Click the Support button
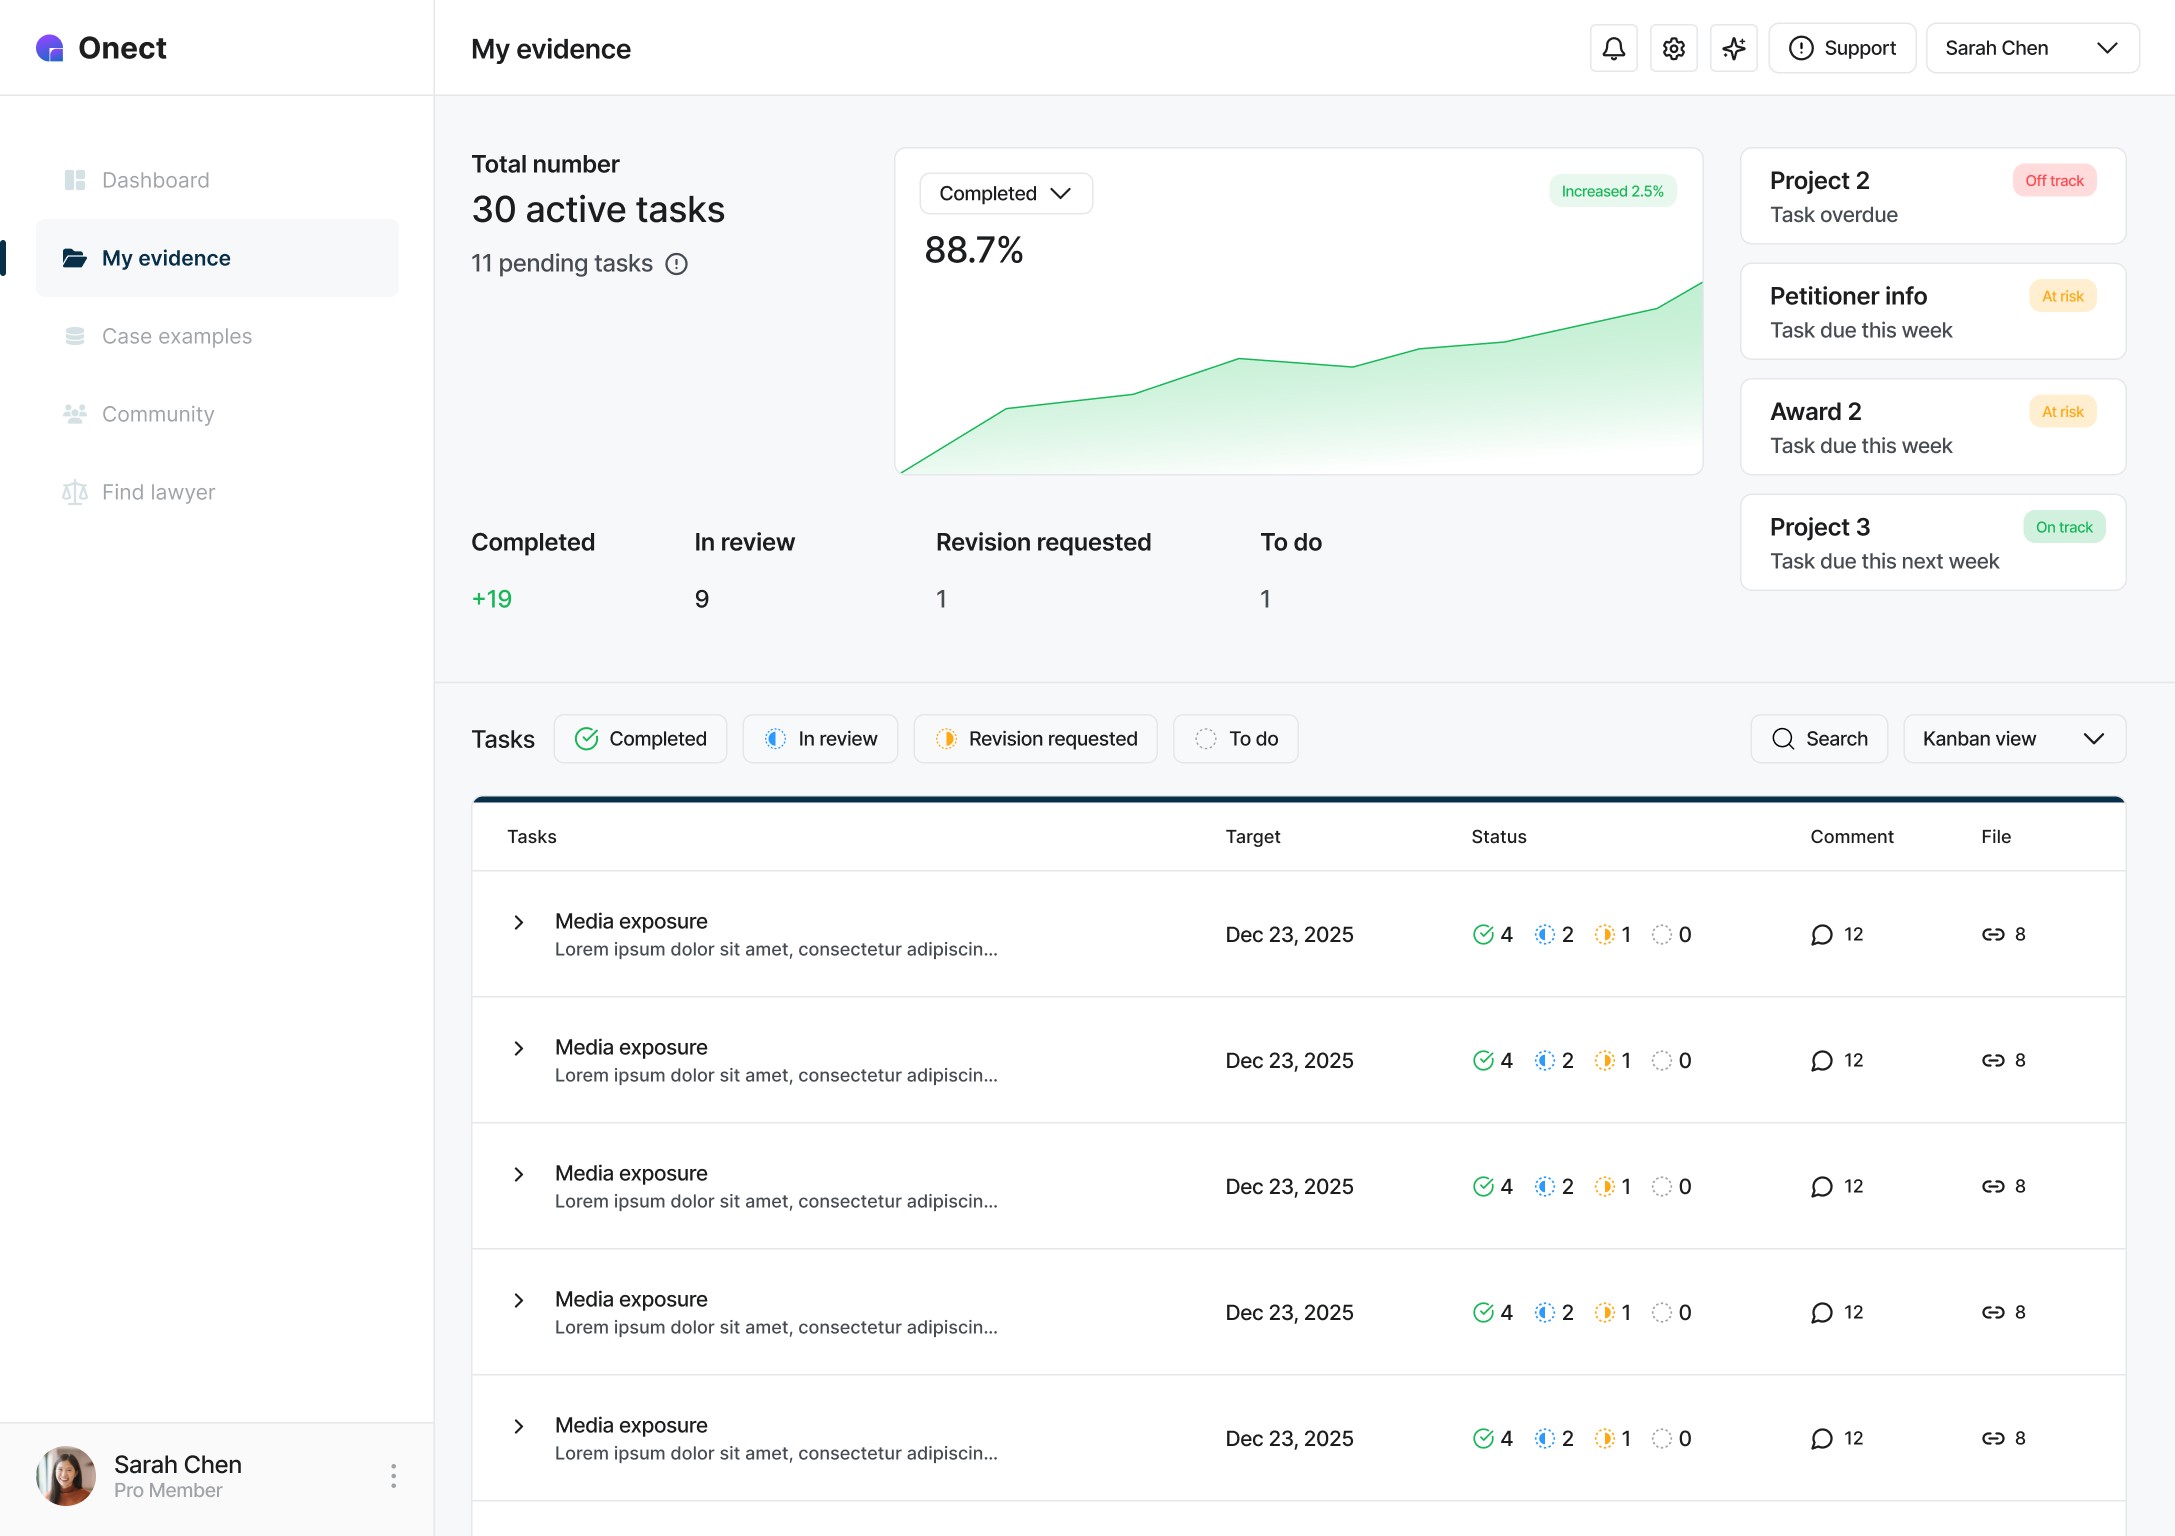Screen dimensions: 2175x1536 tap(1841, 48)
